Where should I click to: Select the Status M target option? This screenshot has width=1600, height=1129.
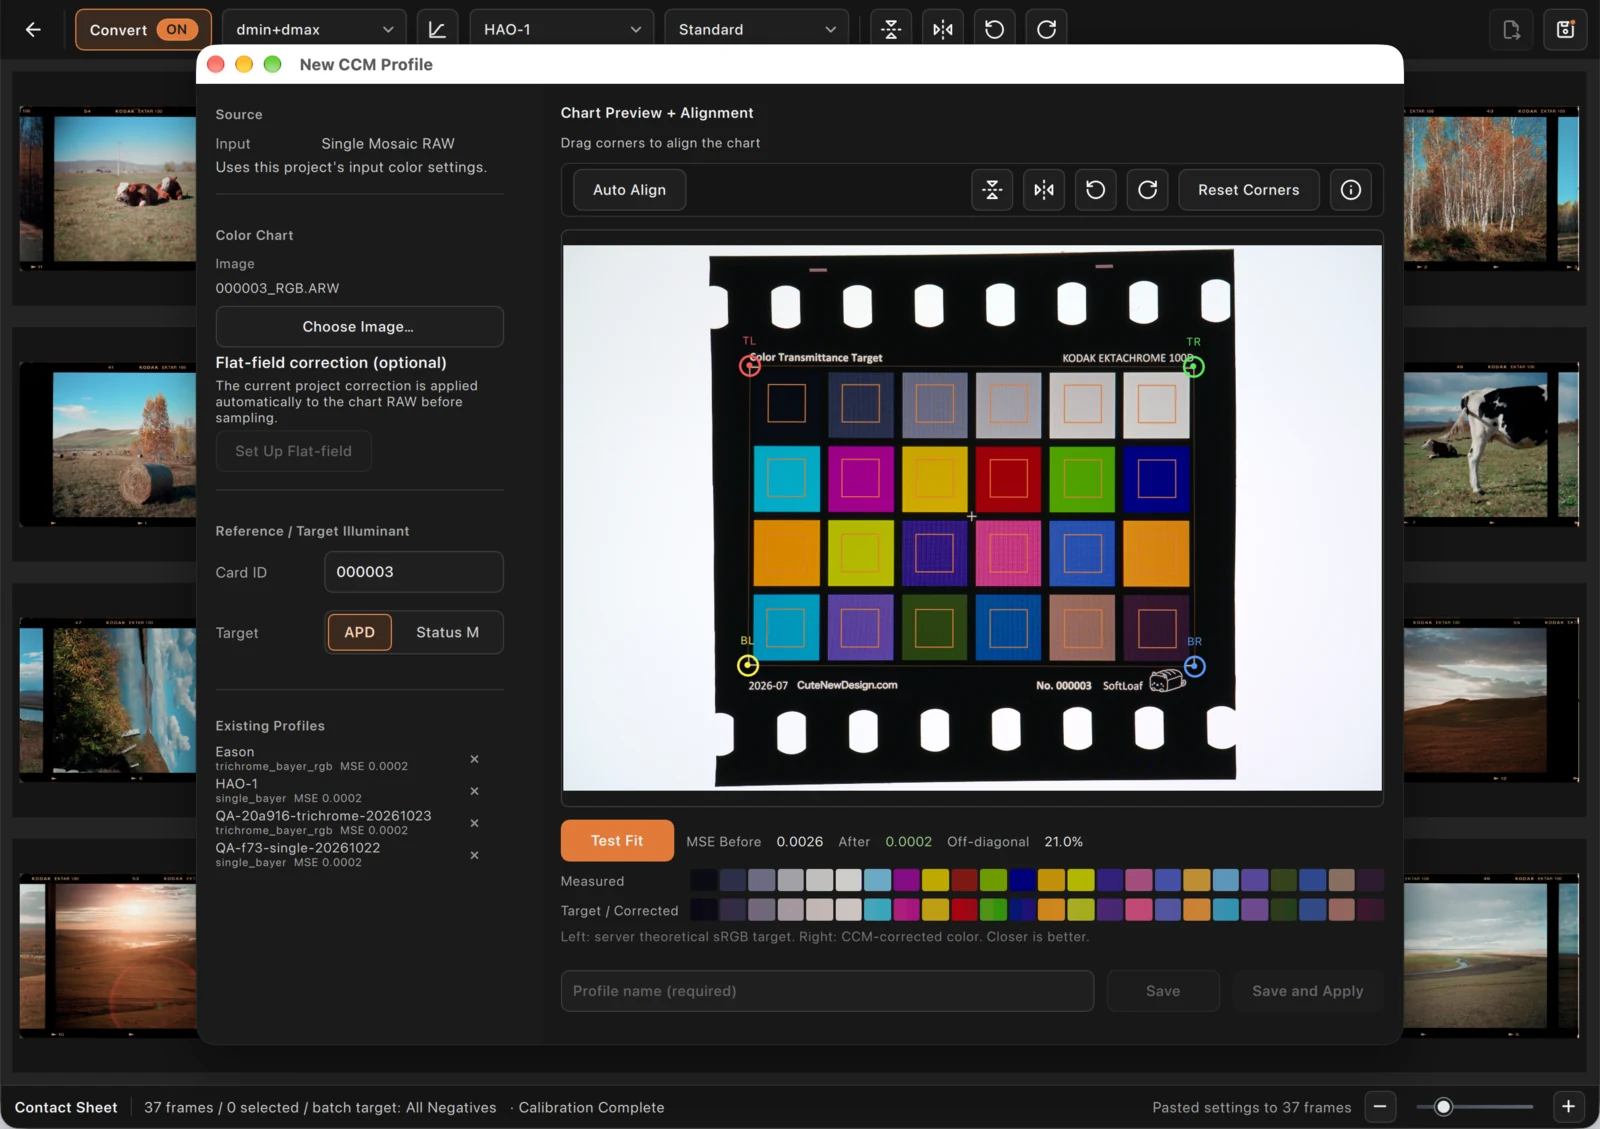[x=447, y=633]
